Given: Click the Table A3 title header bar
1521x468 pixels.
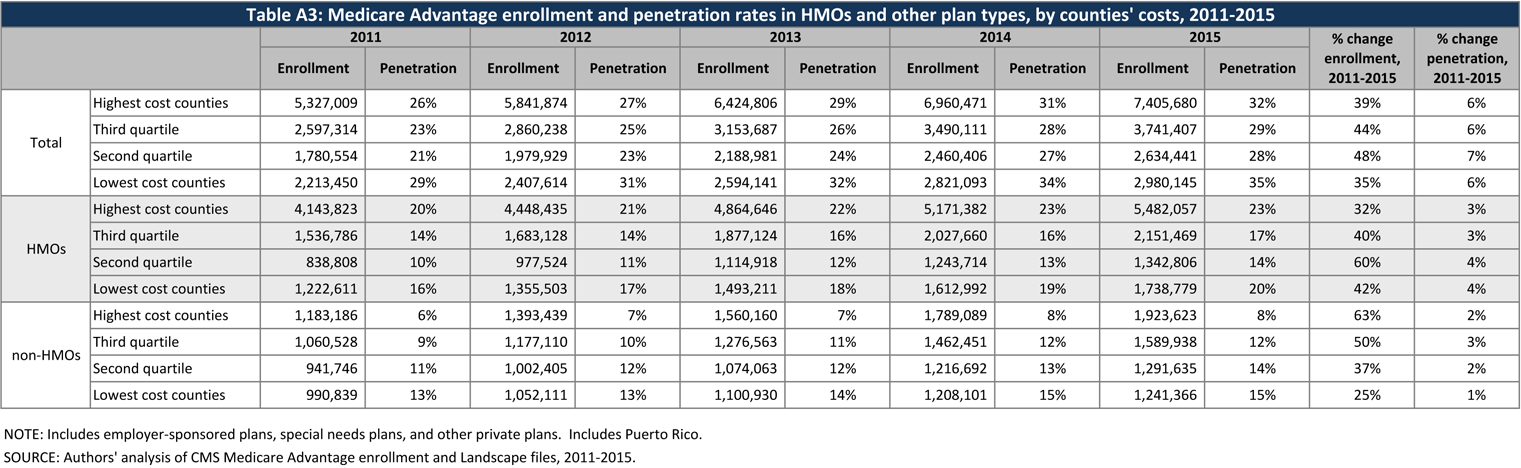Looking at the screenshot, I should pos(760,15).
